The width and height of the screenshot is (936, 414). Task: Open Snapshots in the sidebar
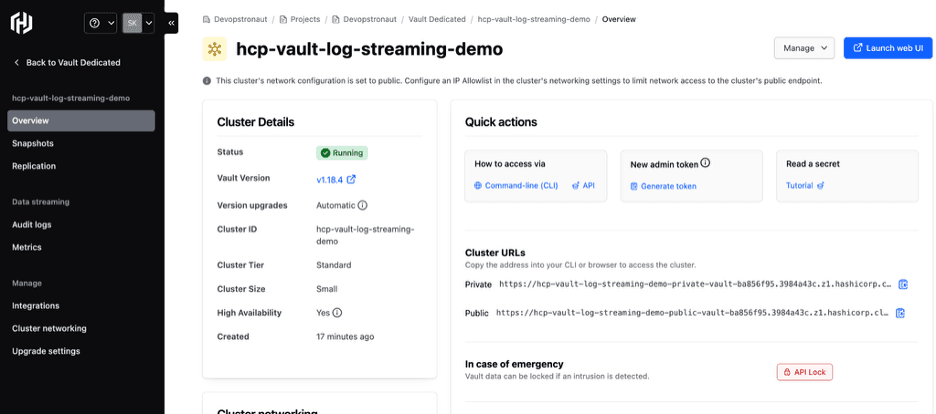click(33, 143)
